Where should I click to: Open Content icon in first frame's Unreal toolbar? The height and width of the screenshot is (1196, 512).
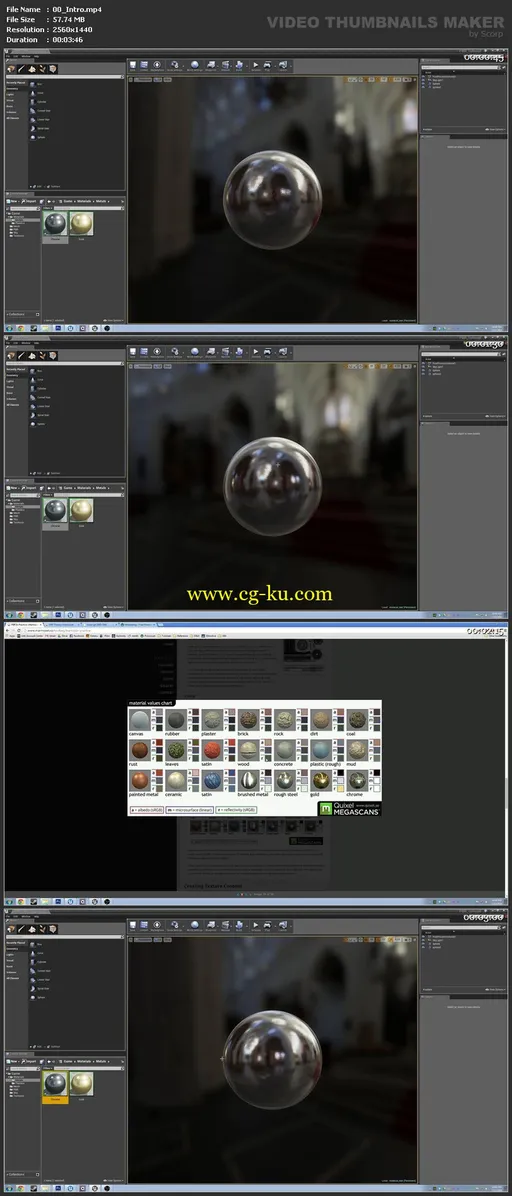[x=143, y=66]
